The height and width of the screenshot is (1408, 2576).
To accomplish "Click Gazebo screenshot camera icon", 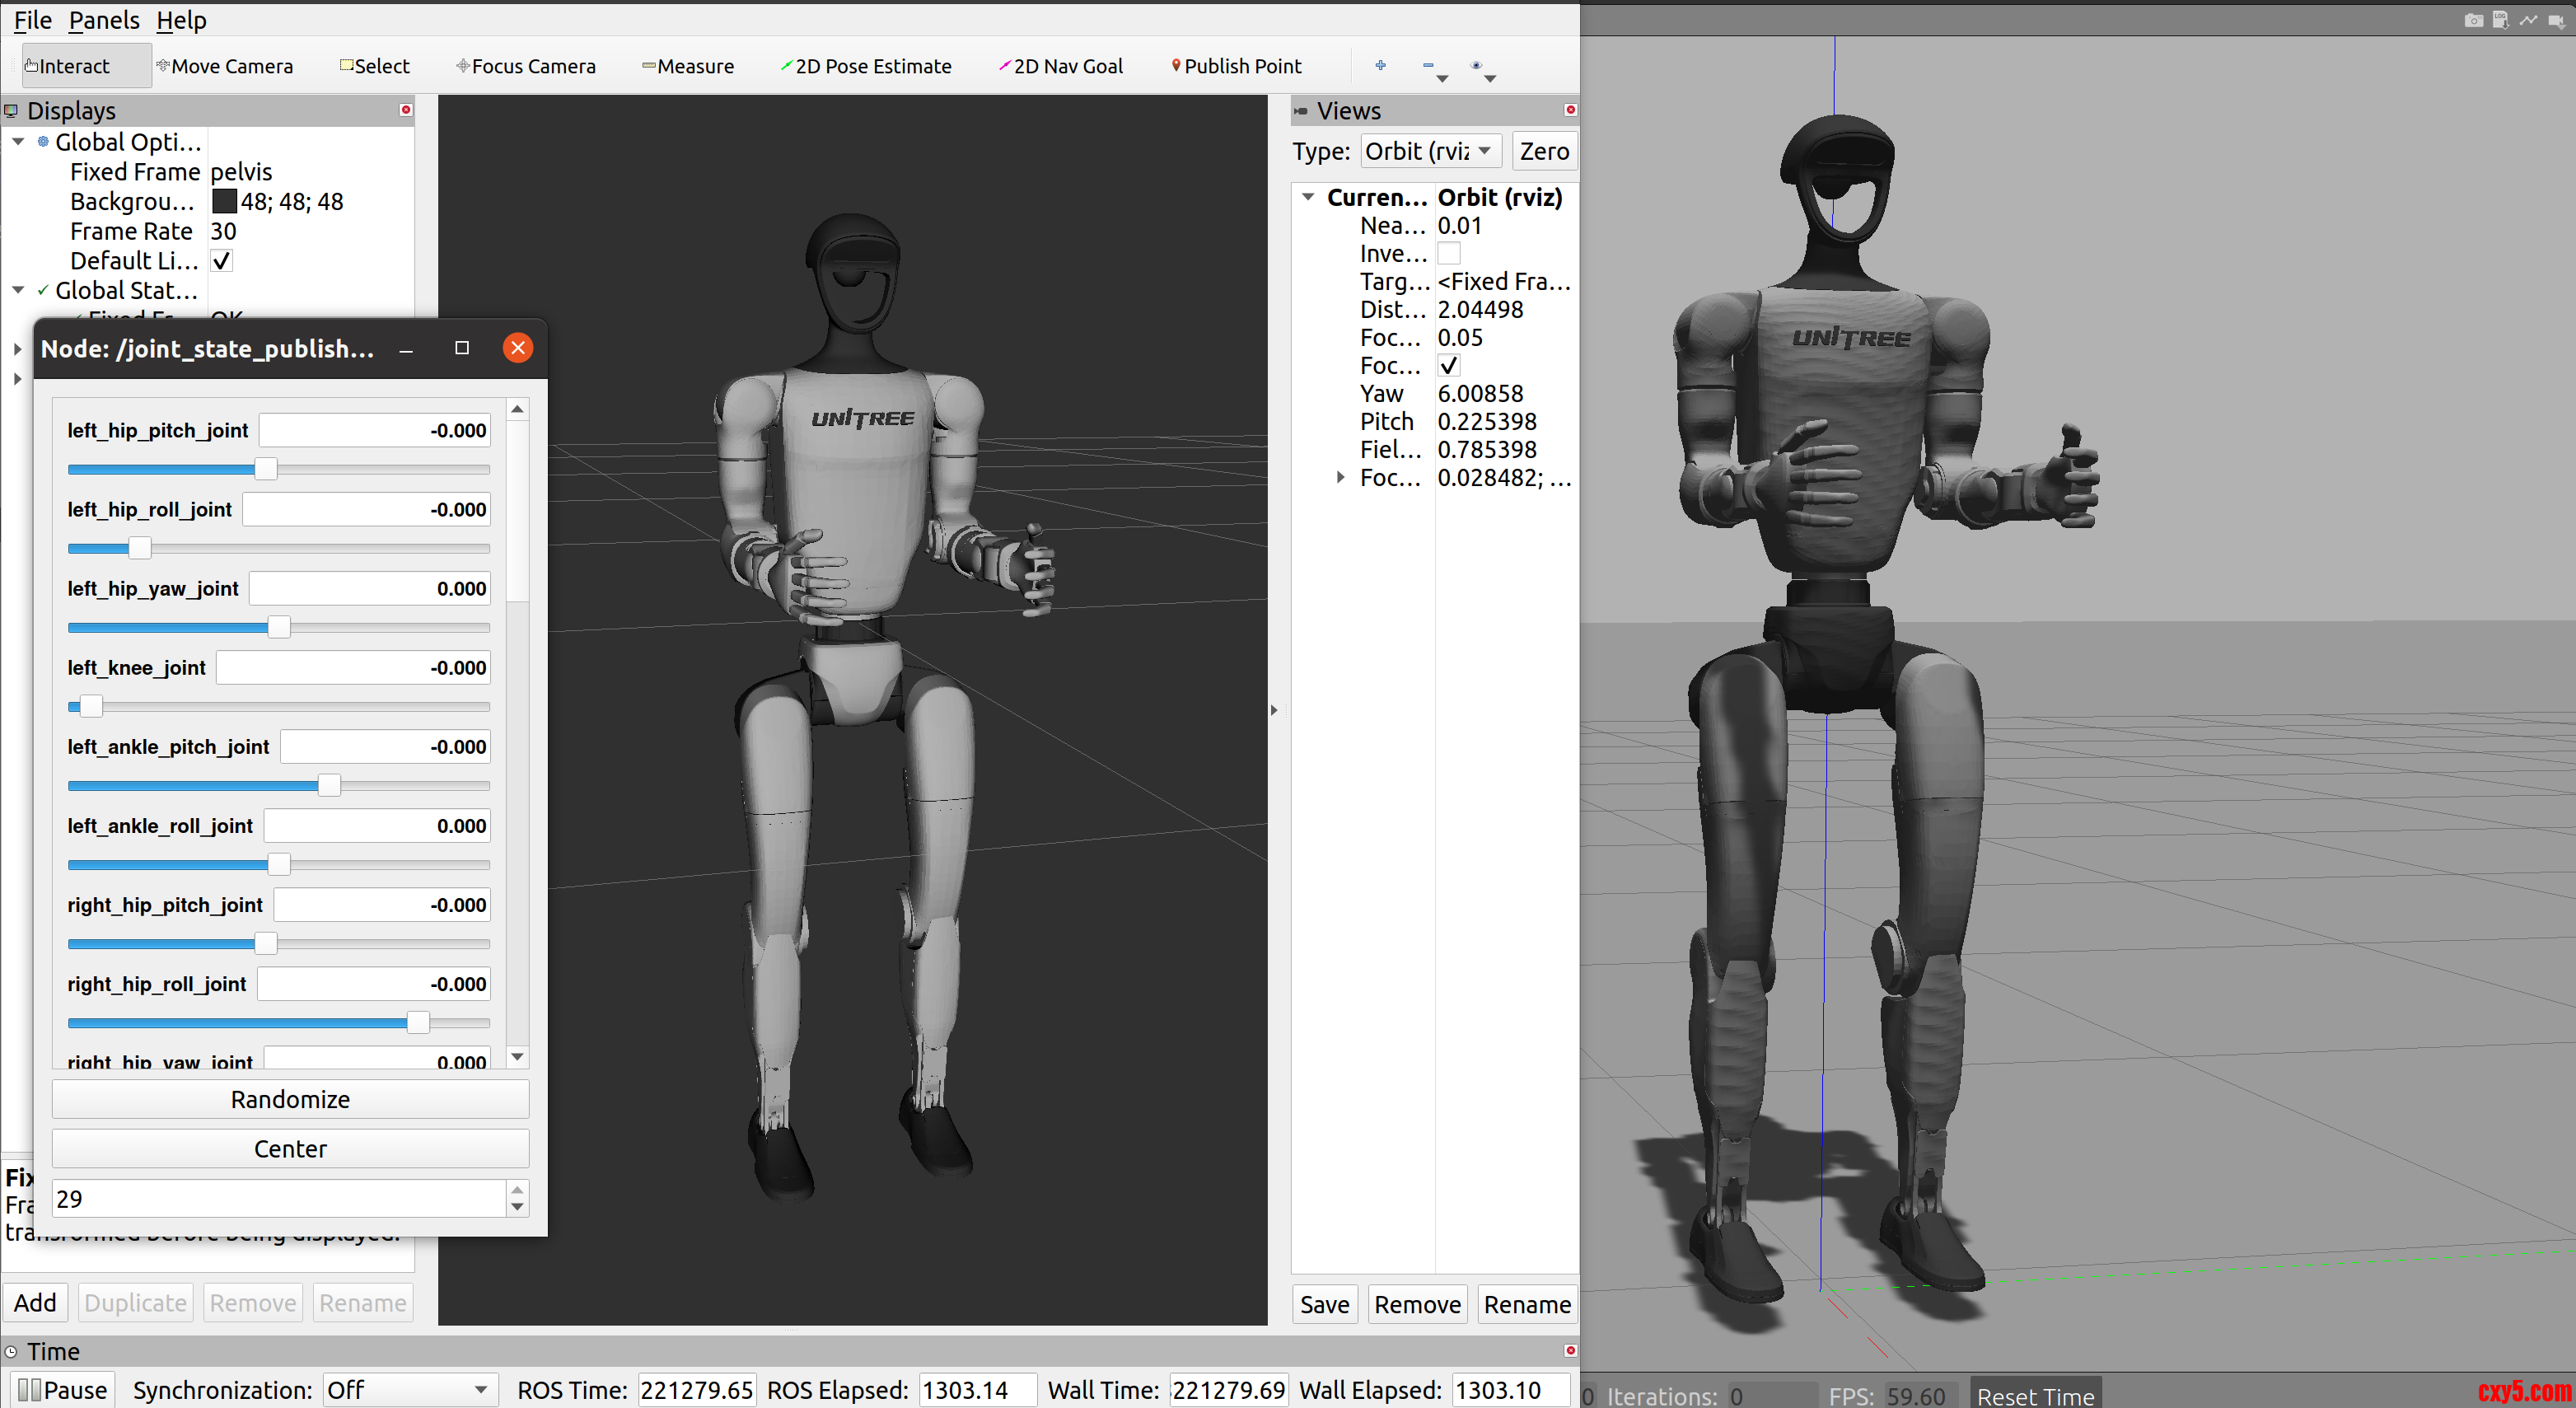I will pos(2473,20).
